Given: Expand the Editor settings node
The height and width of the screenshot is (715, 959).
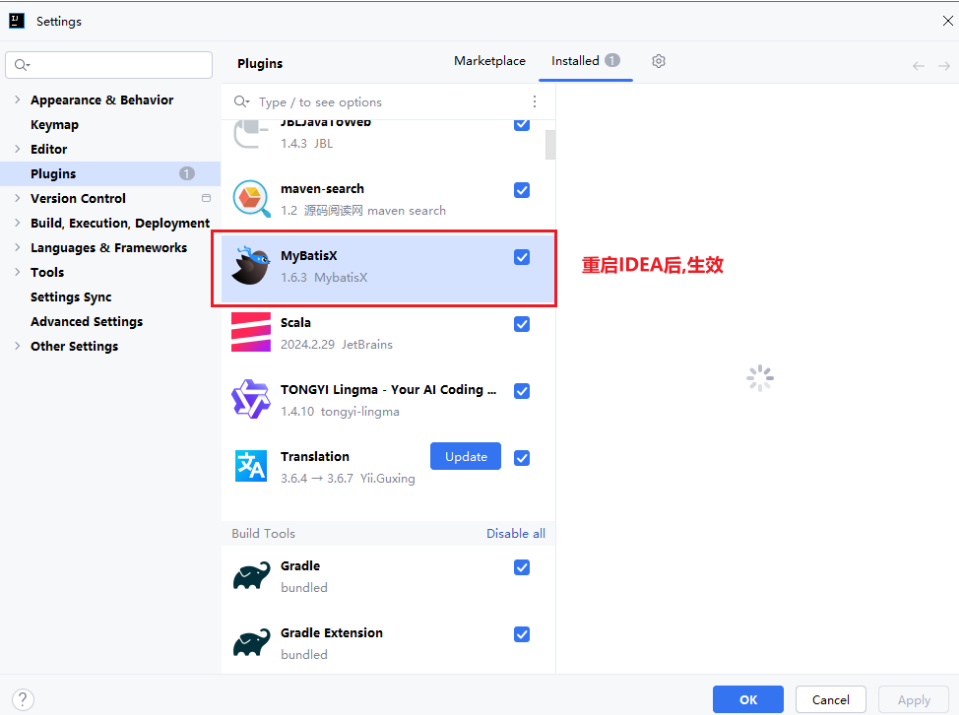Looking at the screenshot, I should [17, 149].
